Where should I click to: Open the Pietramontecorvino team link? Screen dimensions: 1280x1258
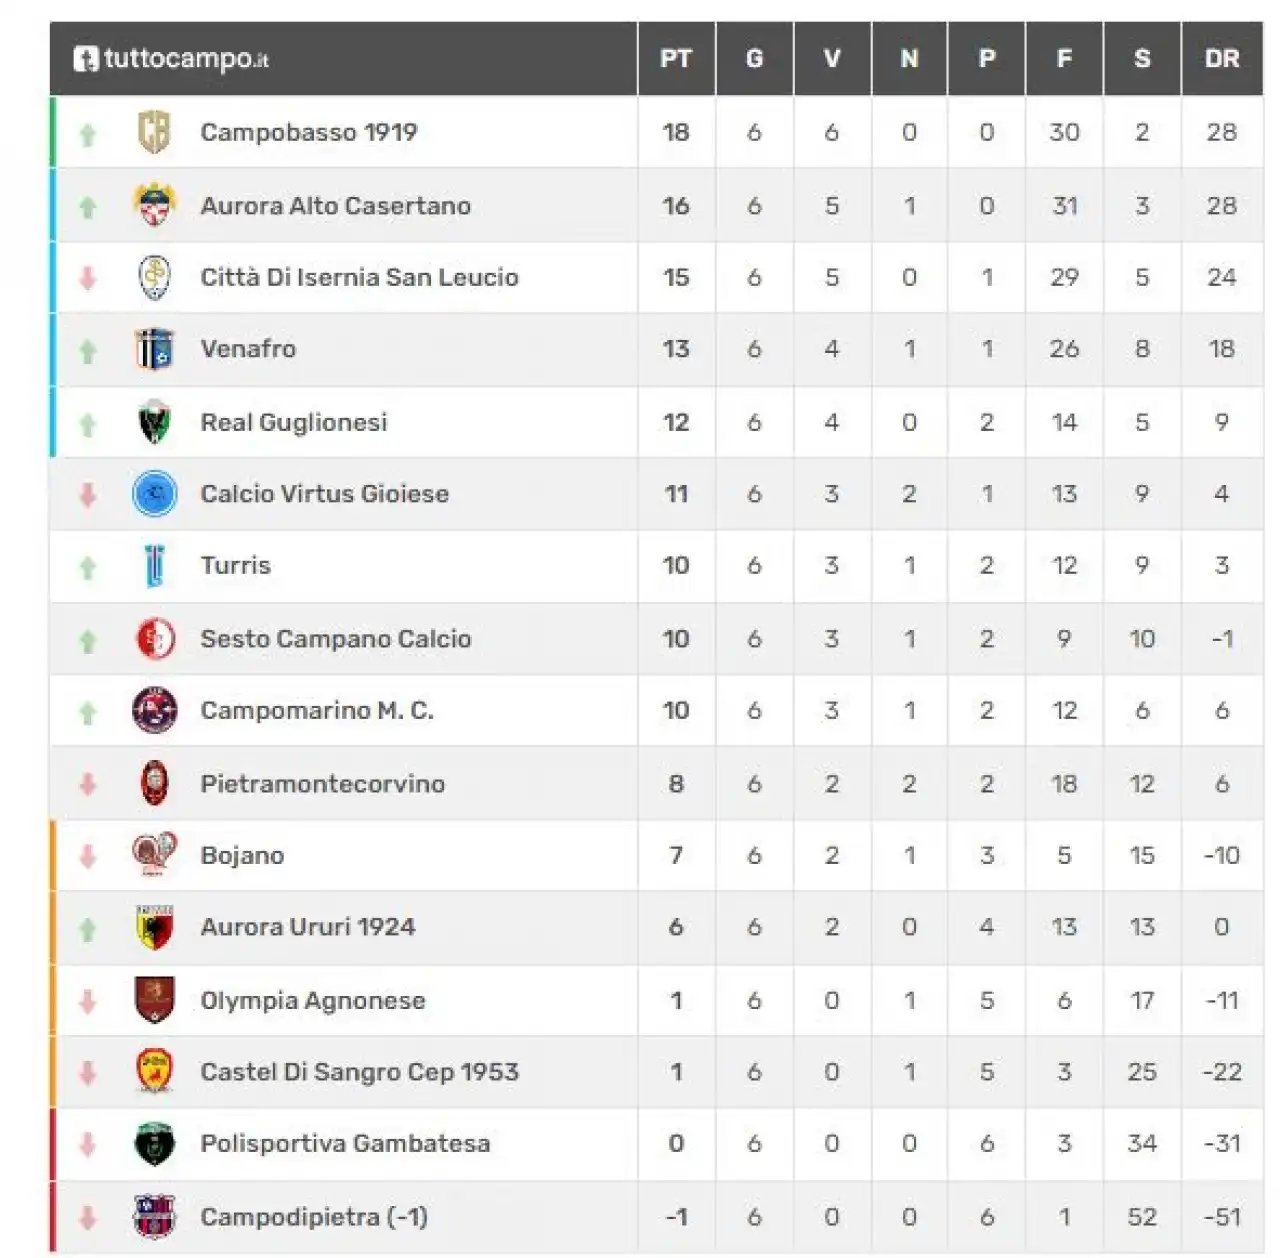pyautogui.click(x=322, y=783)
